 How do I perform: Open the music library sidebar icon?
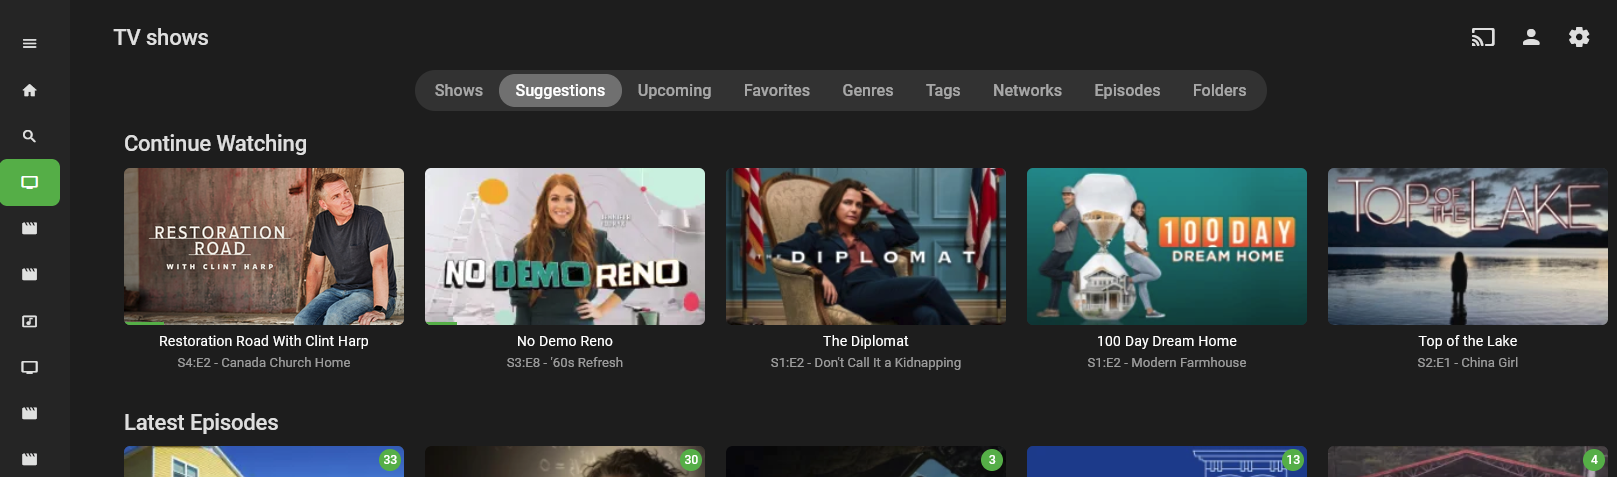click(x=30, y=321)
